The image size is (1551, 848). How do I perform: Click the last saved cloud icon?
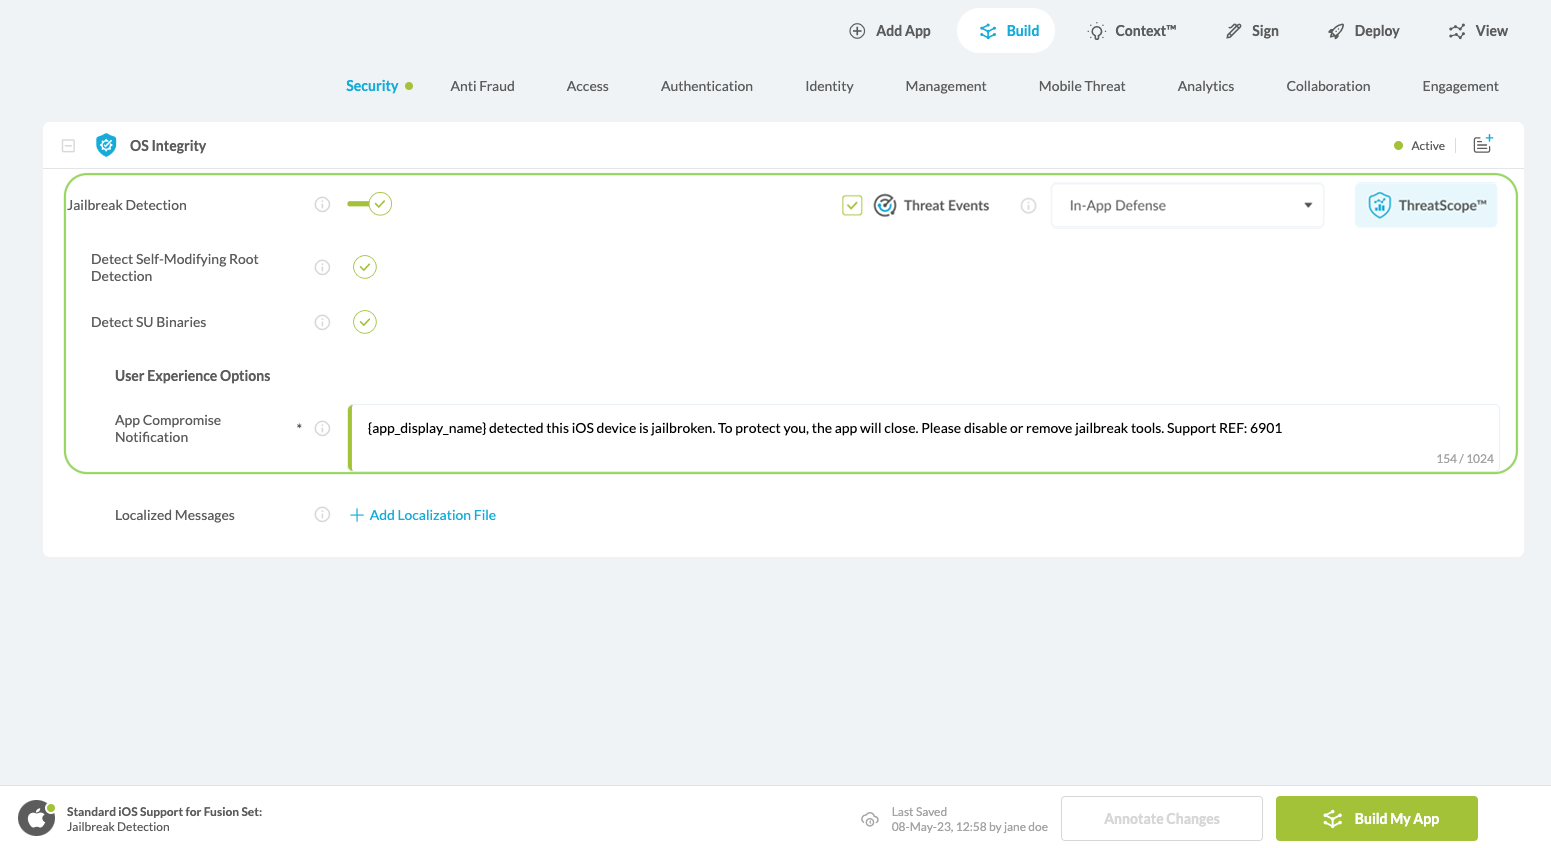coord(870,820)
